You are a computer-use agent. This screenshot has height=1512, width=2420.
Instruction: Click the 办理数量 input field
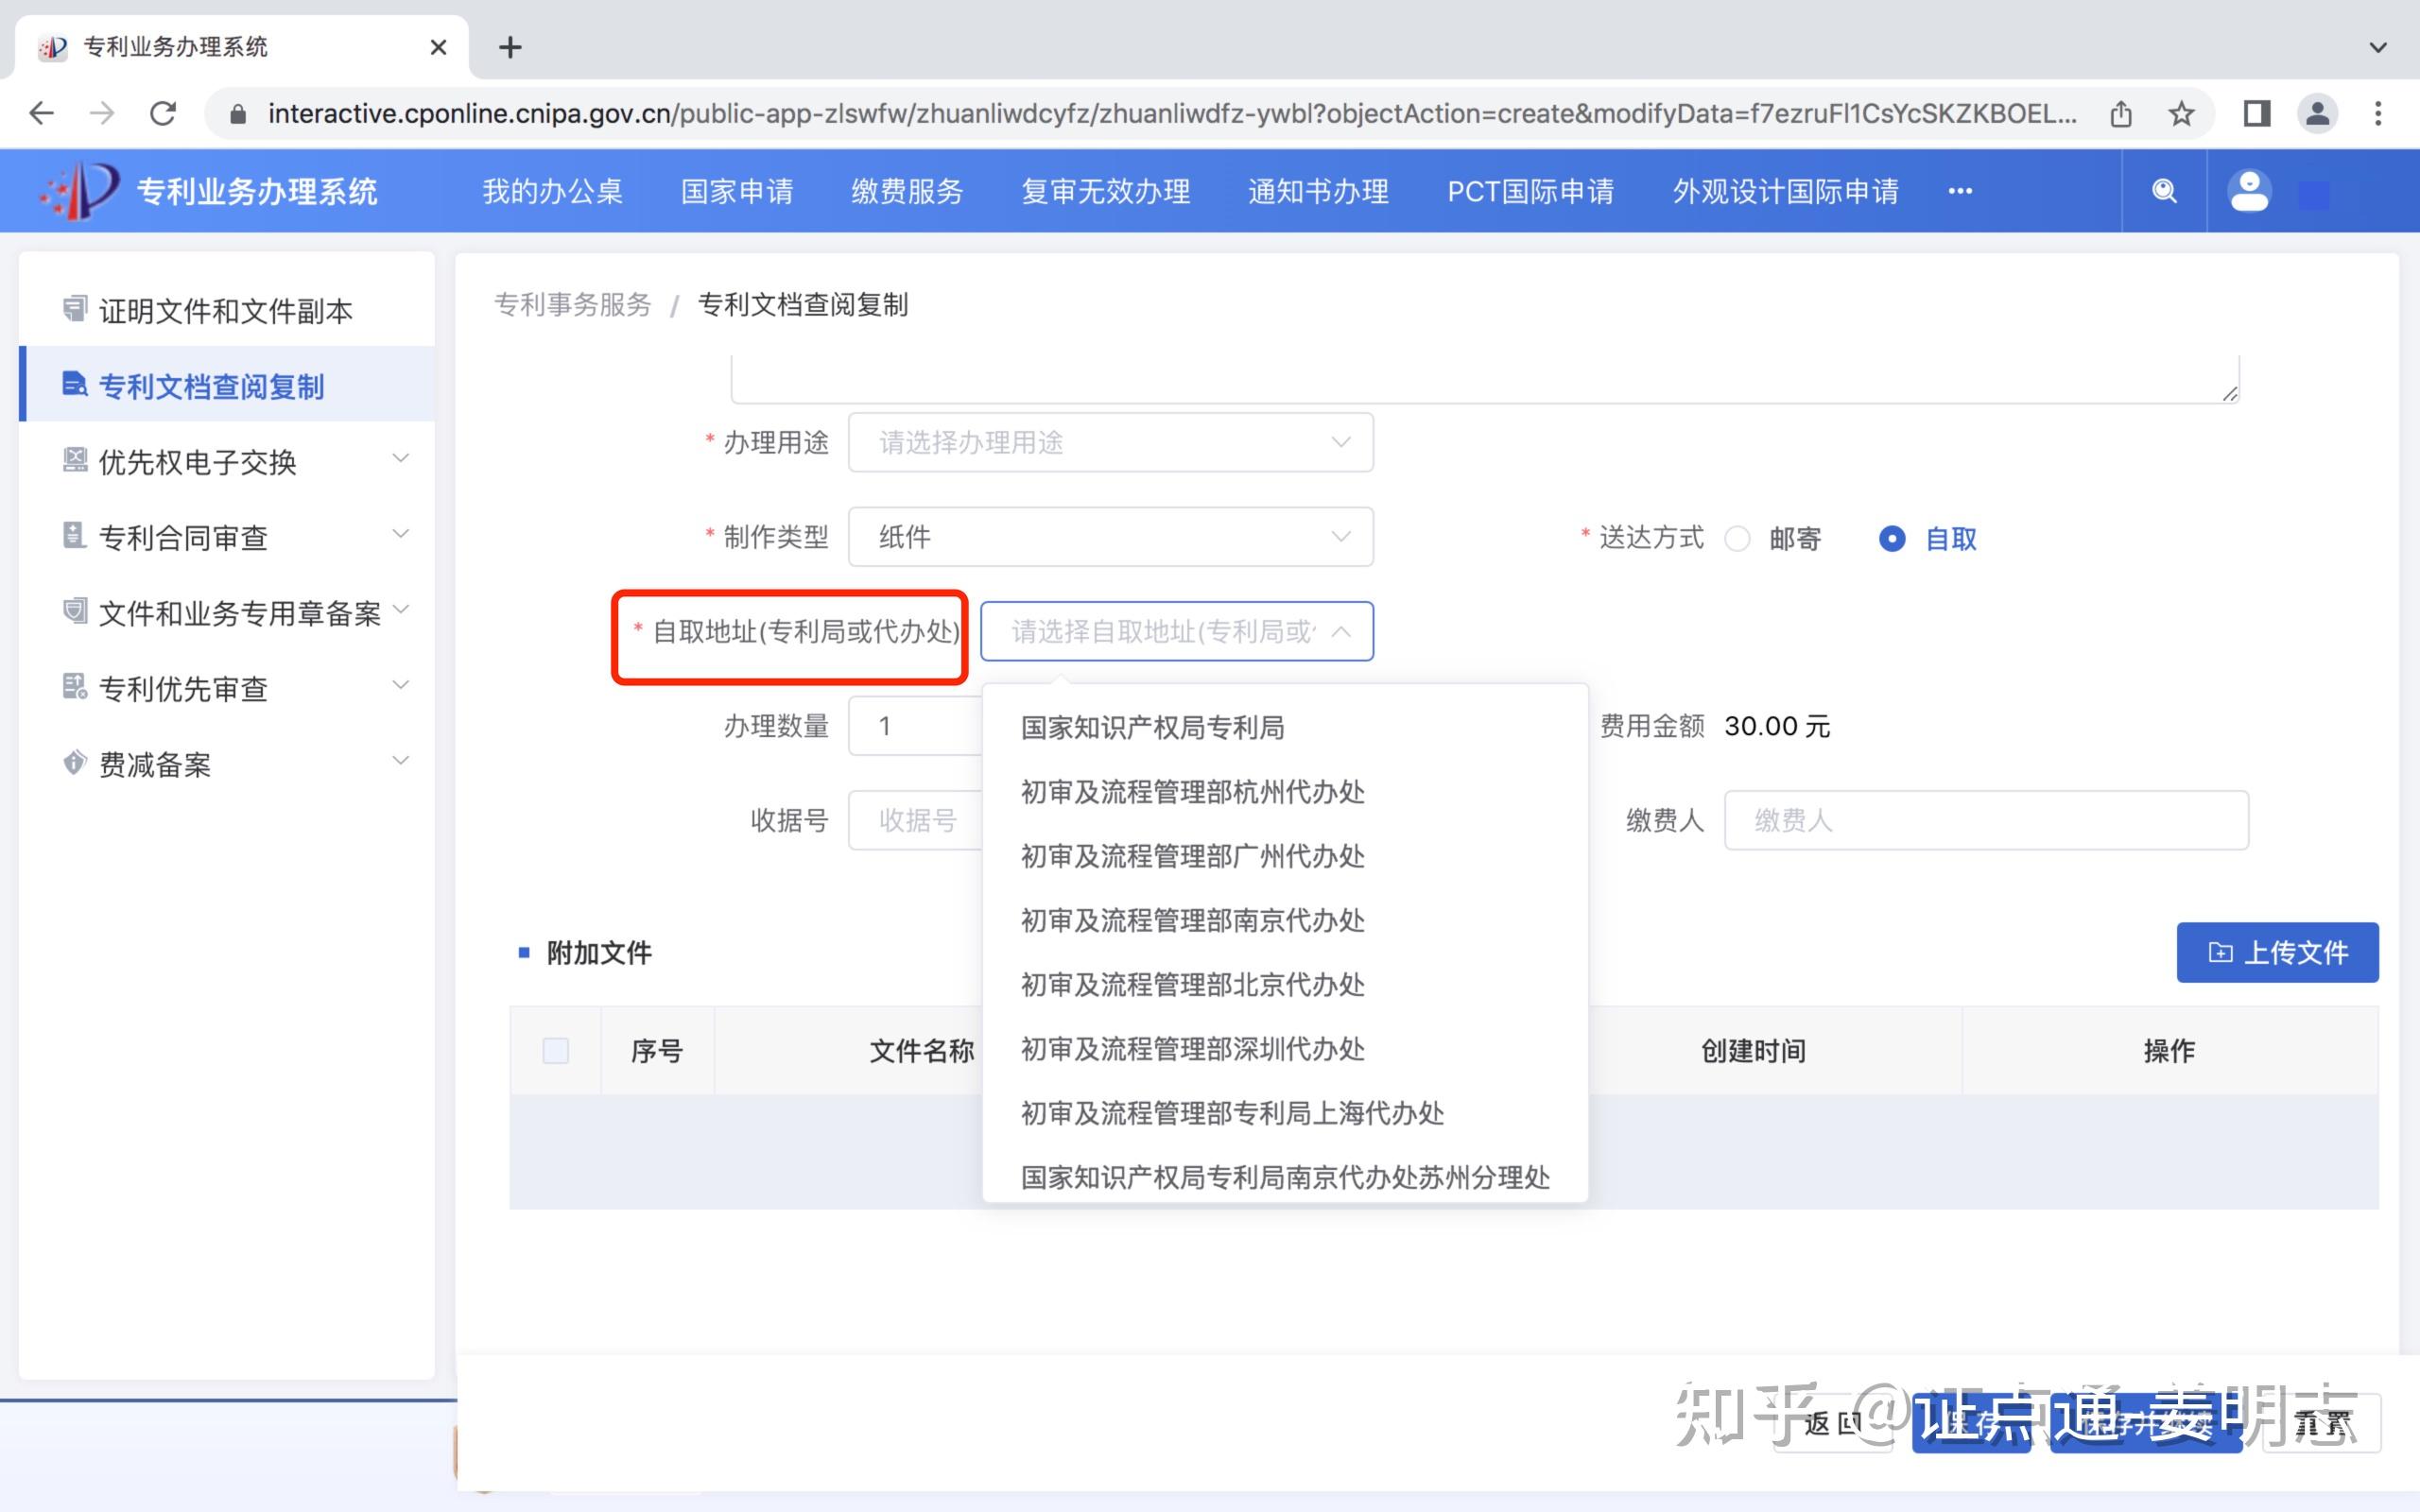(916, 726)
